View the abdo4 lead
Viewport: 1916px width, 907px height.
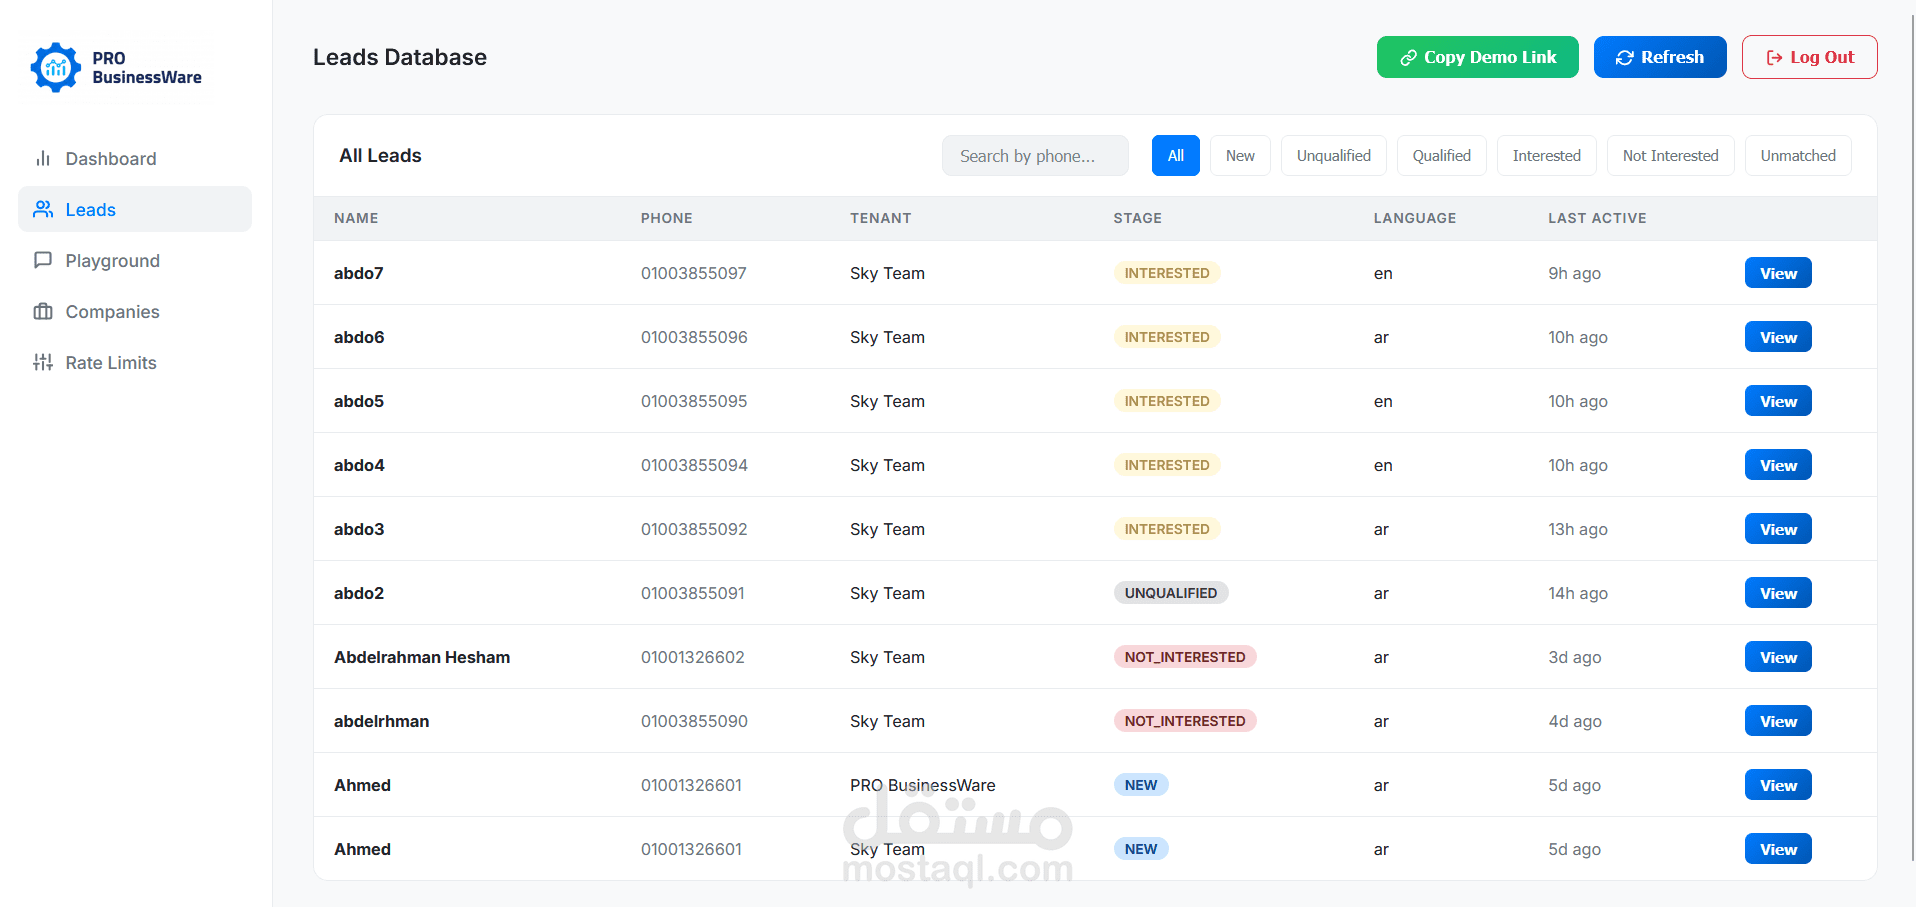pos(1778,465)
